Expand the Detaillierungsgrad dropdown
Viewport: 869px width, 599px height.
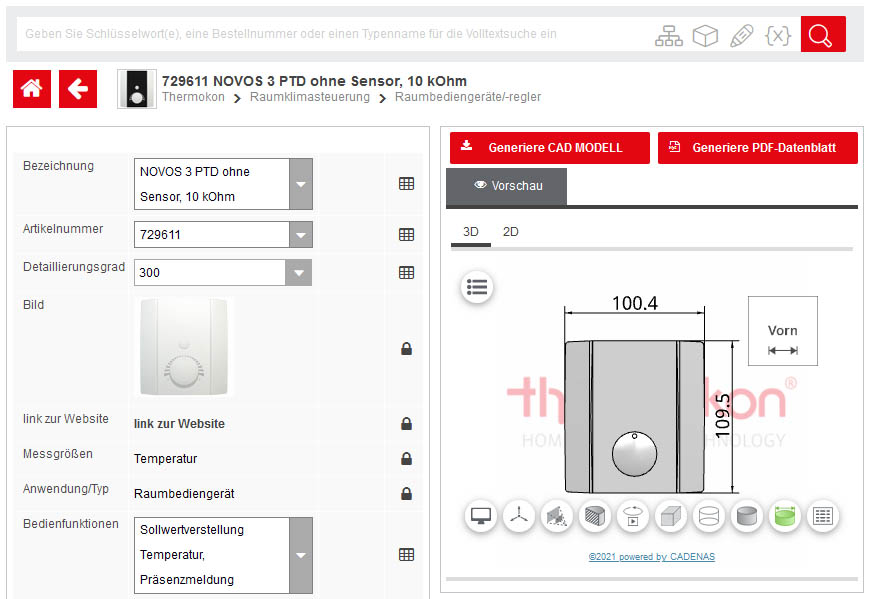click(300, 272)
